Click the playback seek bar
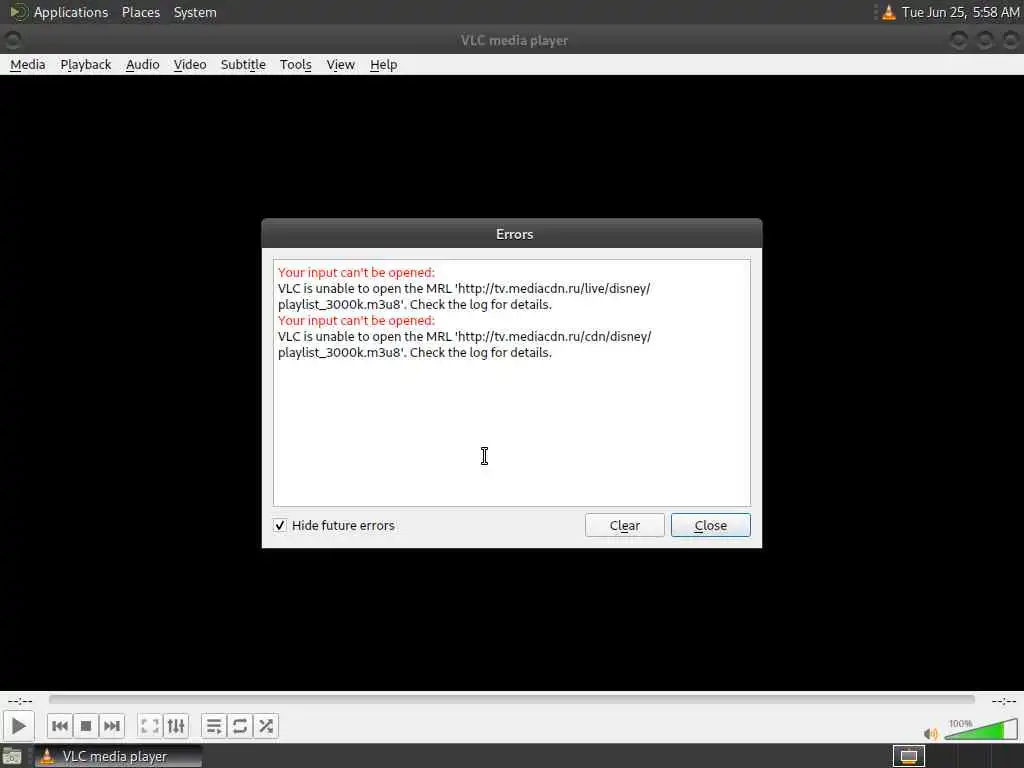The width and height of the screenshot is (1024, 768). coord(511,699)
